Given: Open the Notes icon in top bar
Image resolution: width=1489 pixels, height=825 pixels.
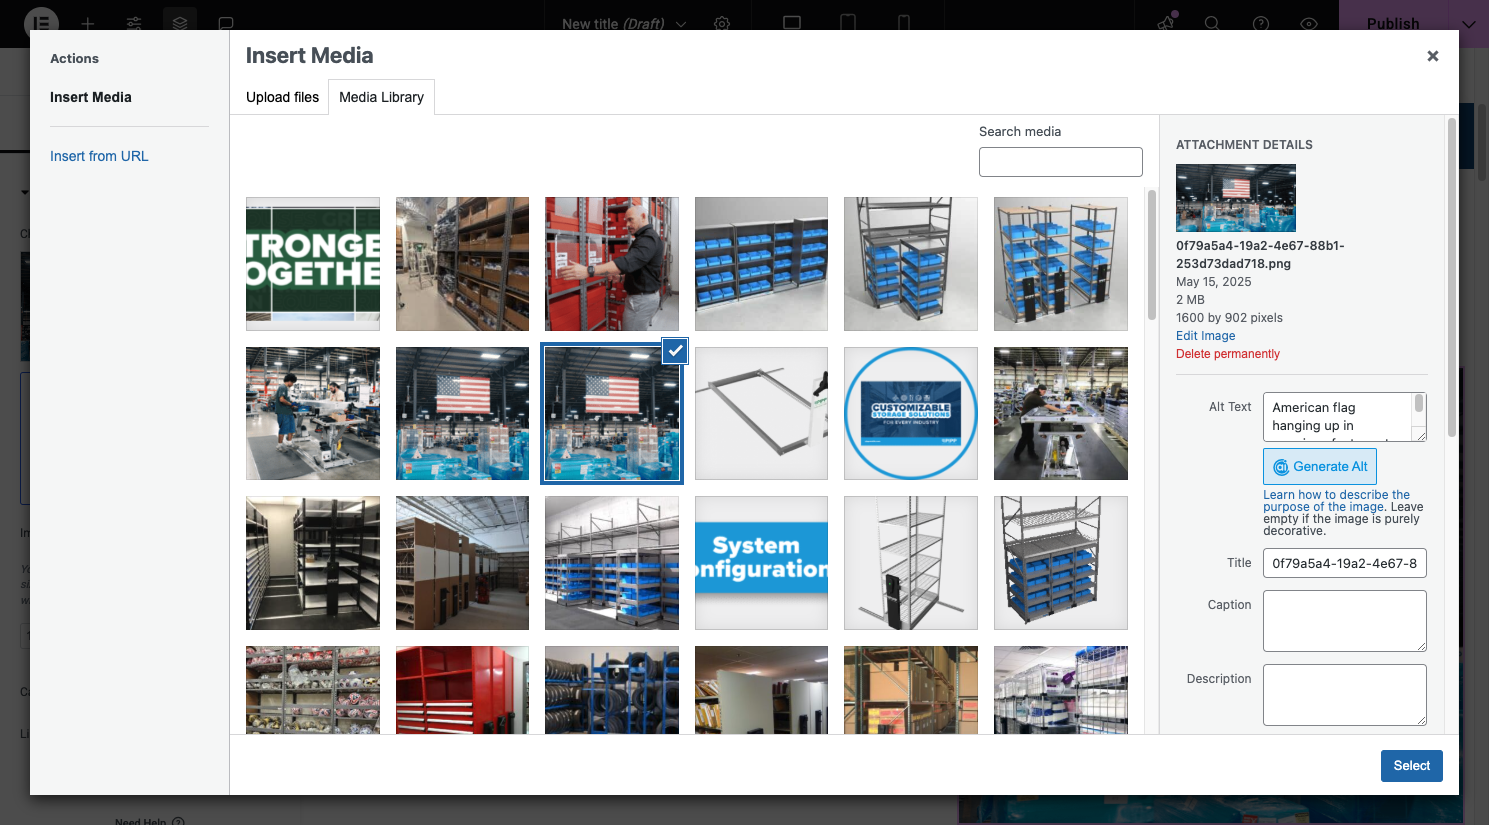Looking at the screenshot, I should tap(226, 23).
